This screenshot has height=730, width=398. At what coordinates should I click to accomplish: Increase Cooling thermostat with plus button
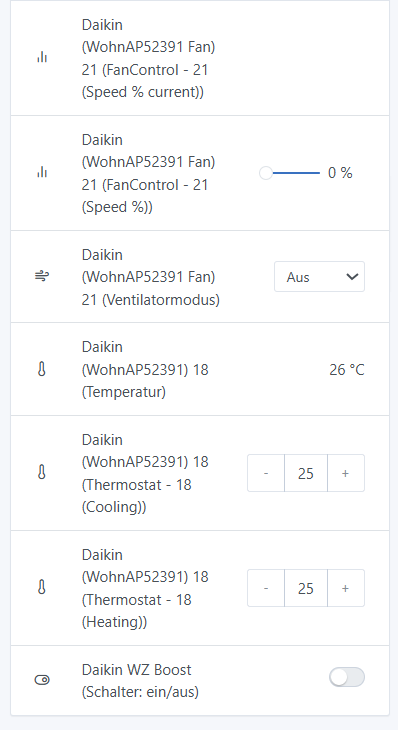click(x=346, y=473)
